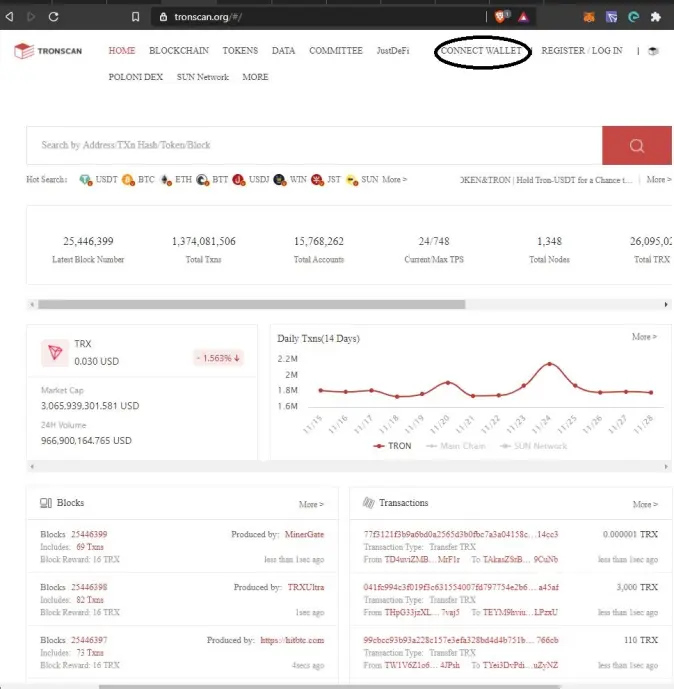The height and width of the screenshot is (689, 674).
Task: Open transaction hash starting 041fc994
Action: [x=461, y=587]
